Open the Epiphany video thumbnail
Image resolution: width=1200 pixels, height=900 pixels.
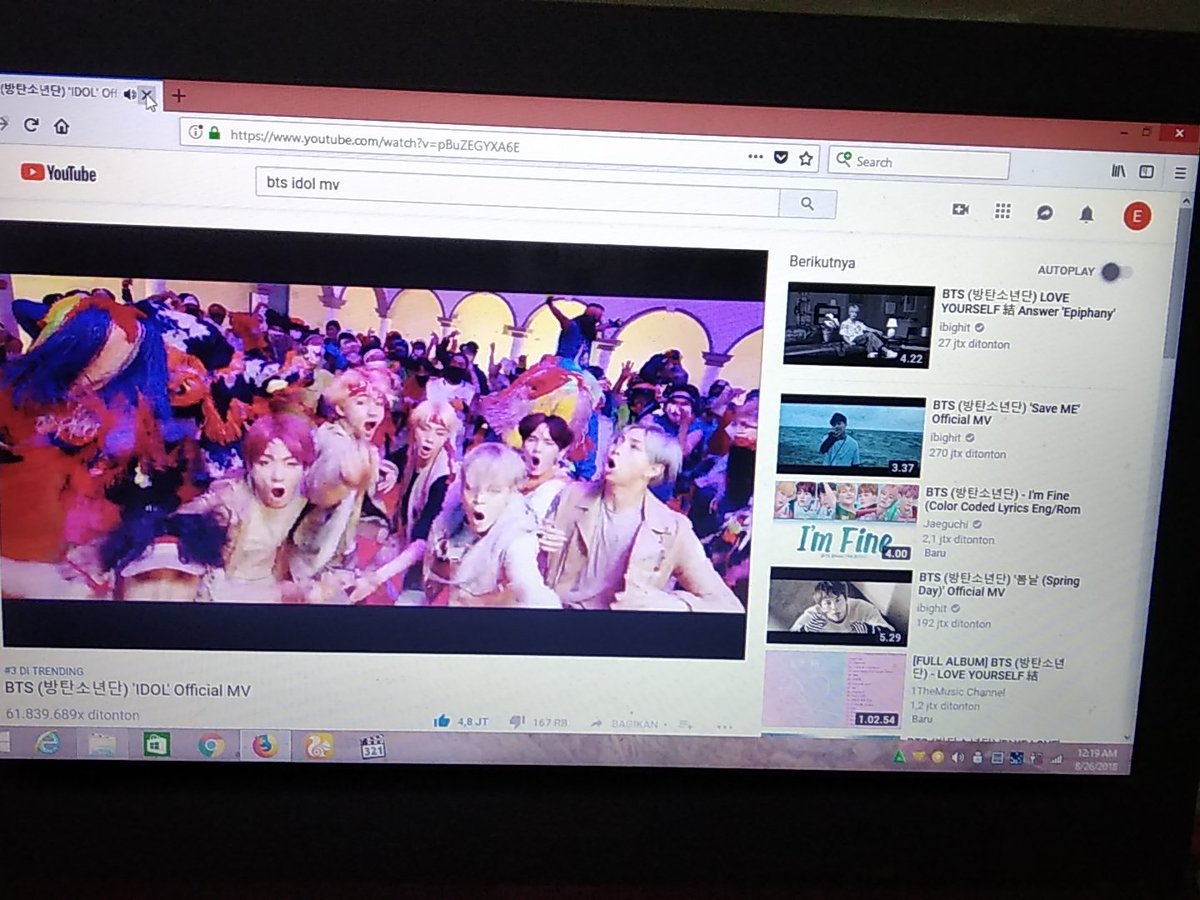[860, 325]
